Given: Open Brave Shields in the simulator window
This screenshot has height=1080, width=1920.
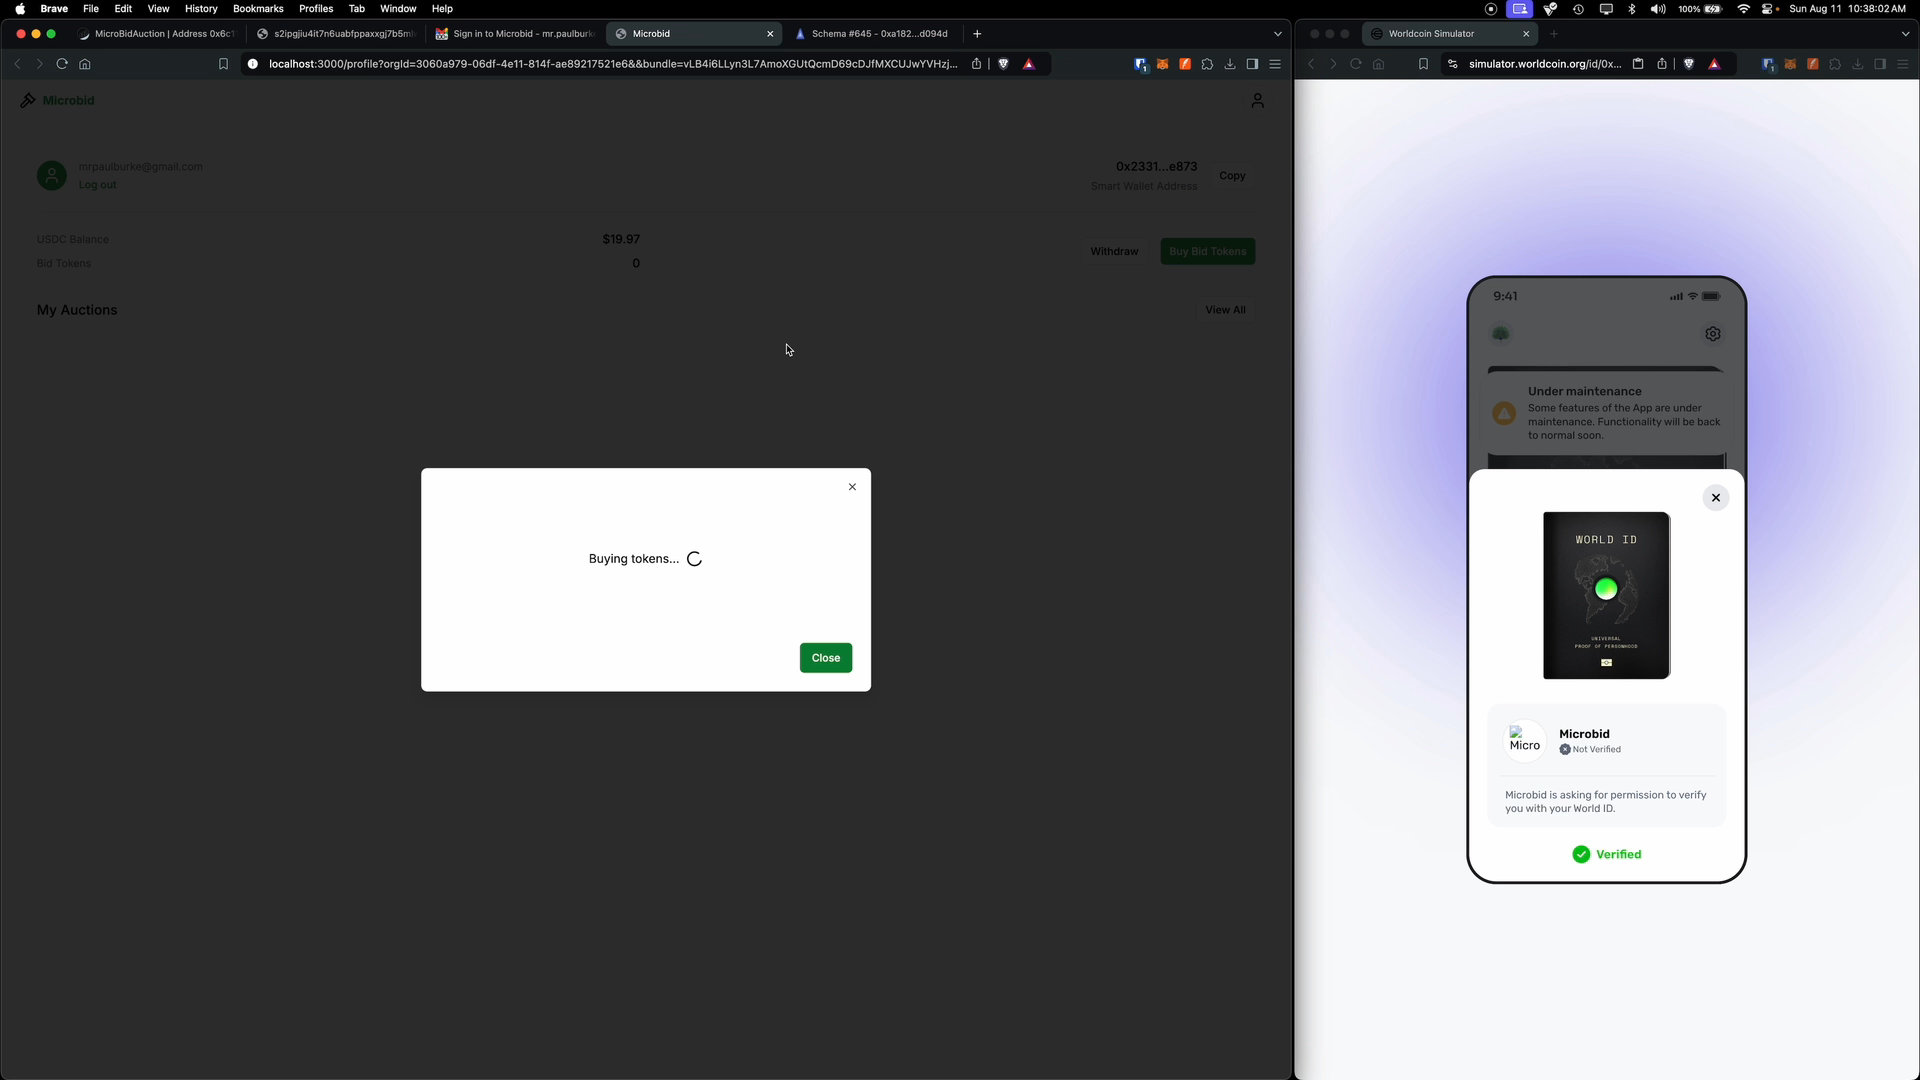Looking at the screenshot, I should (x=1689, y=64).
